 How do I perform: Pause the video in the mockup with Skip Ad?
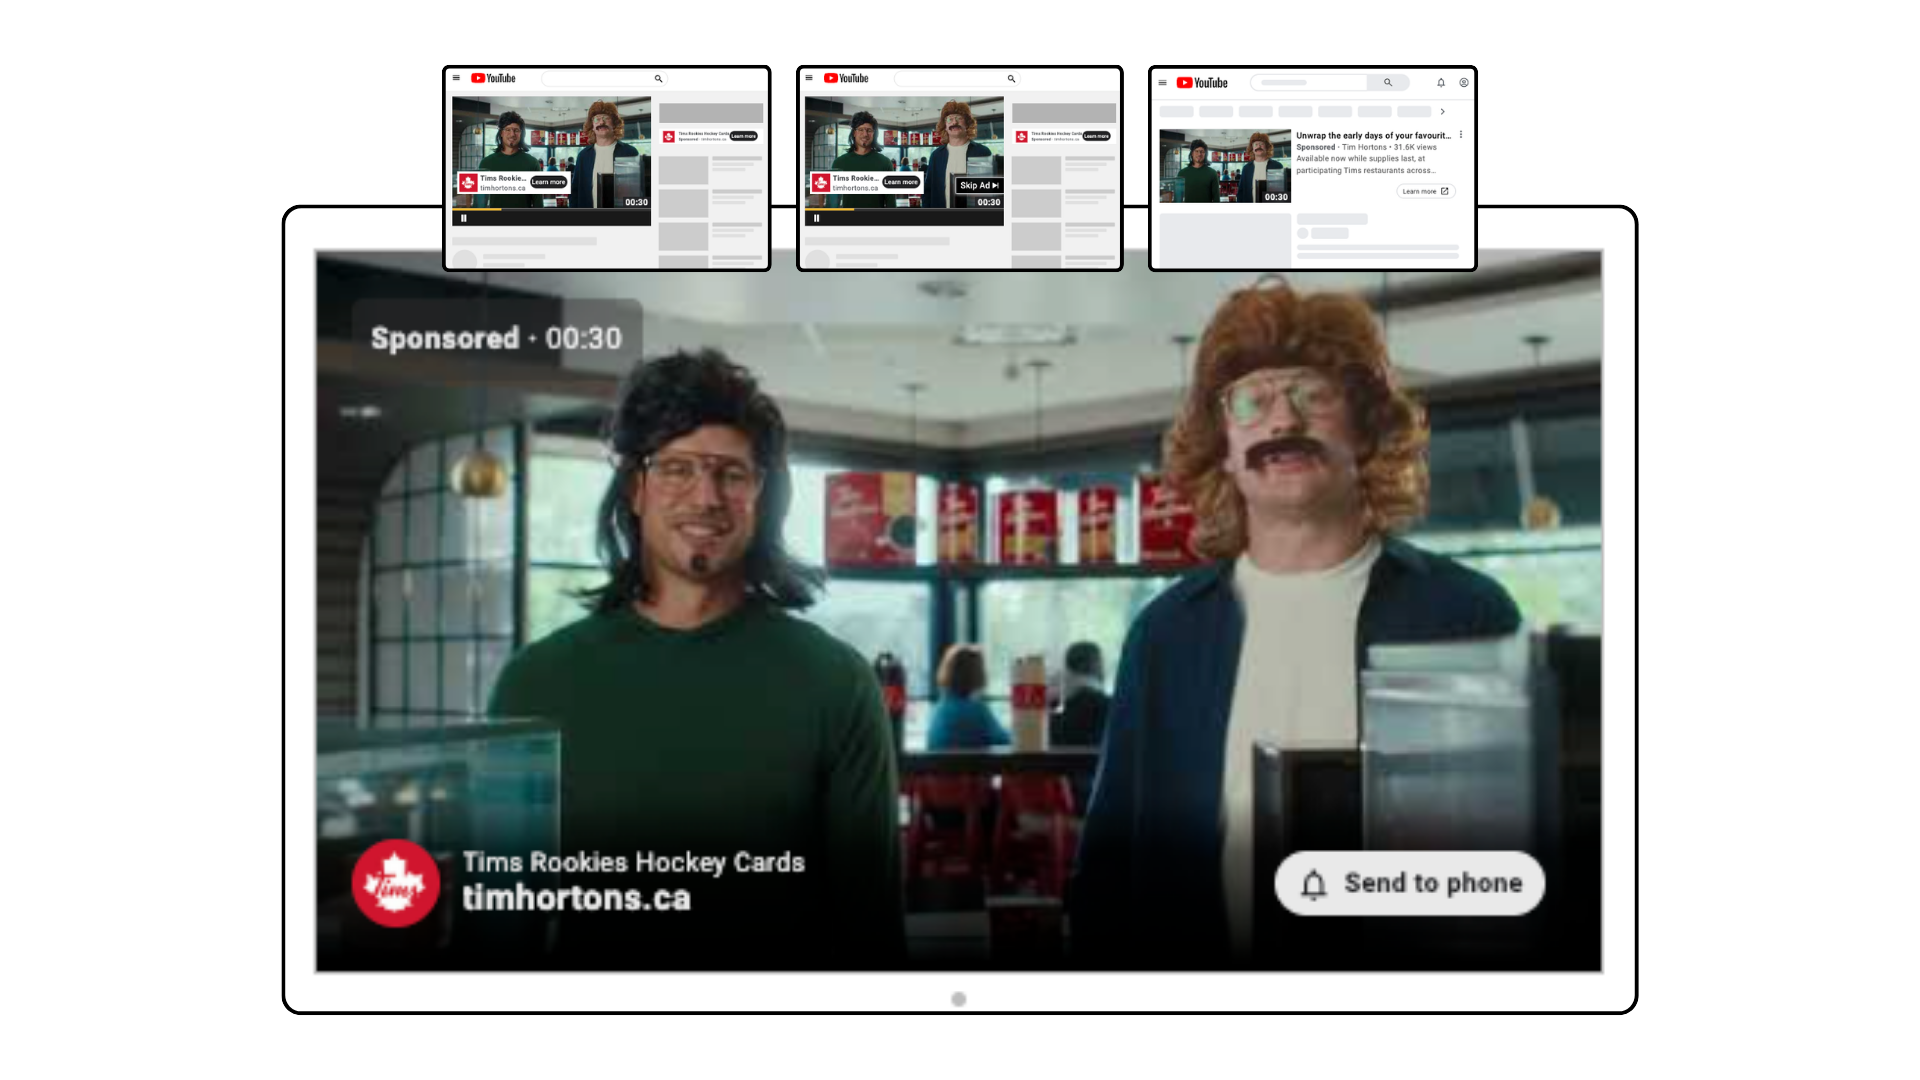pos(816,218)
